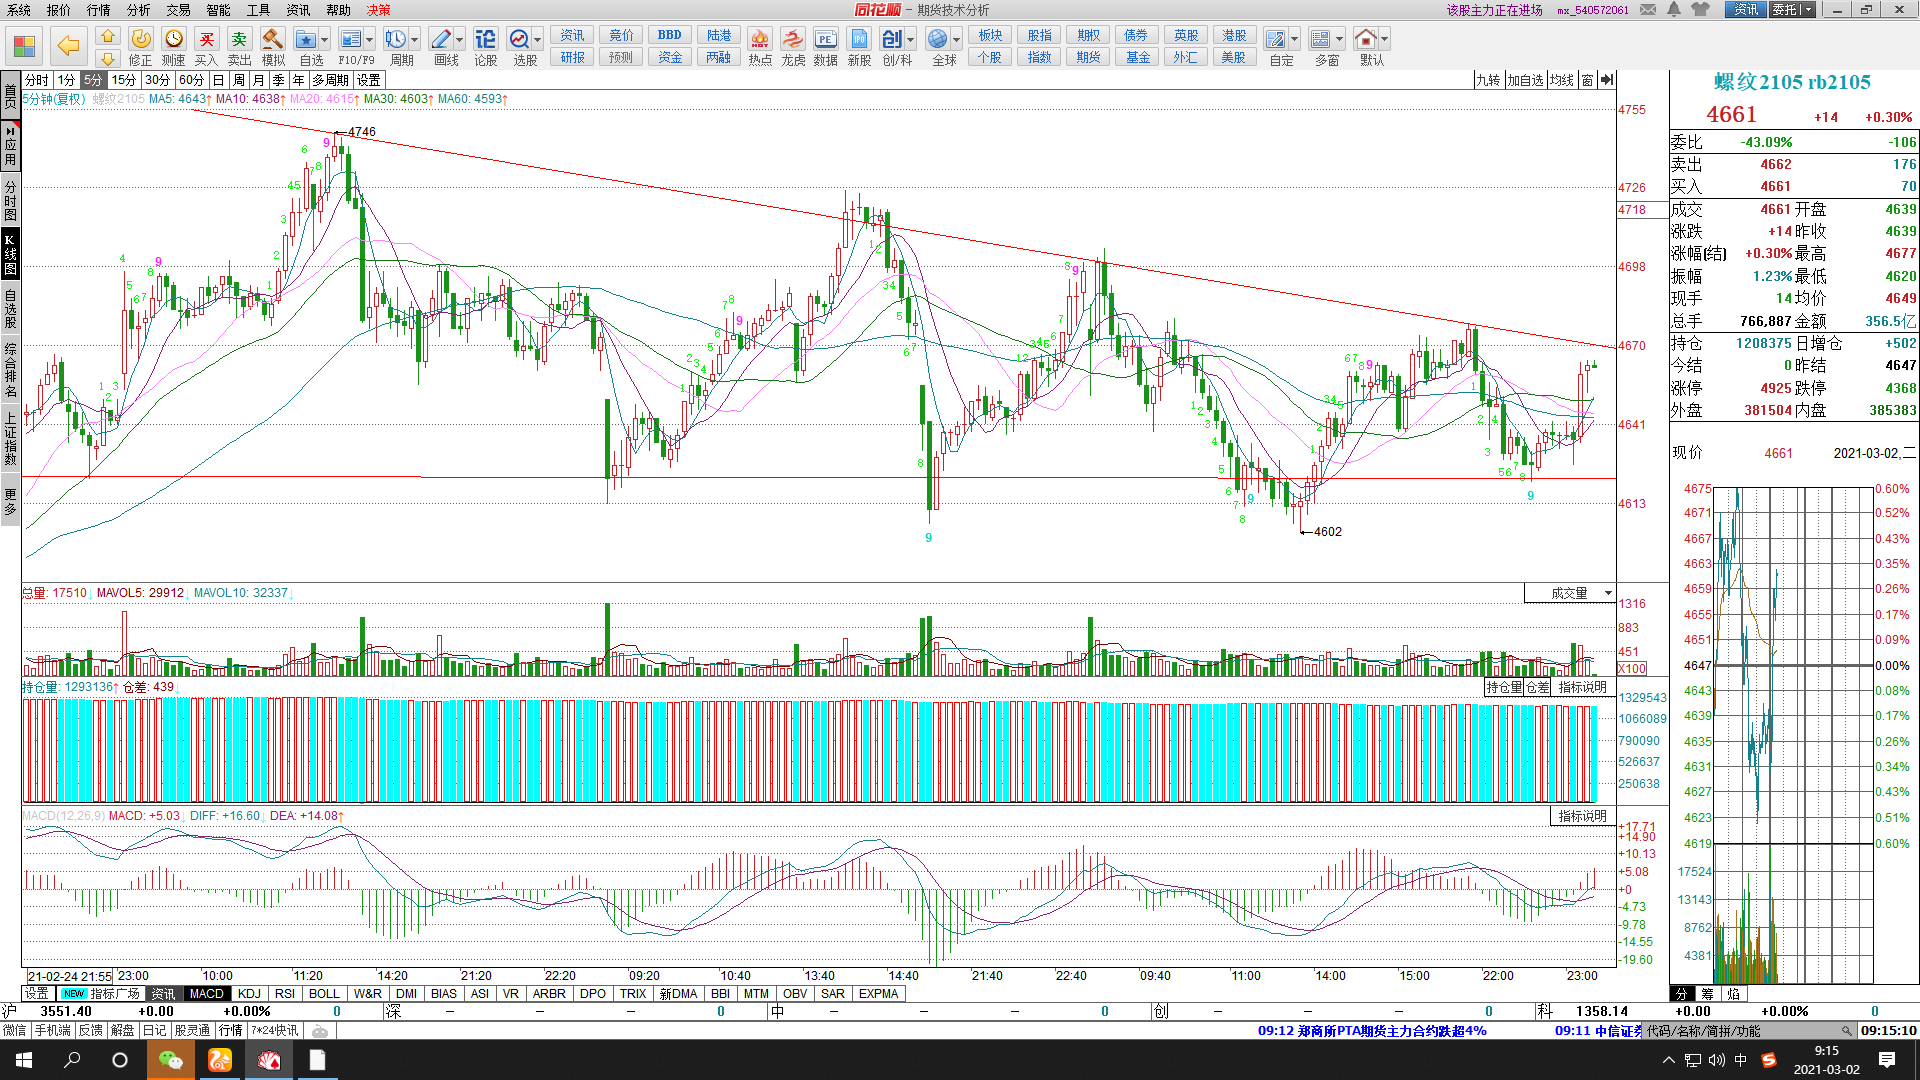Screen dimensions: 1920x1080
Task: Select the KDJ indicator tab
Action: pos(249,994)
